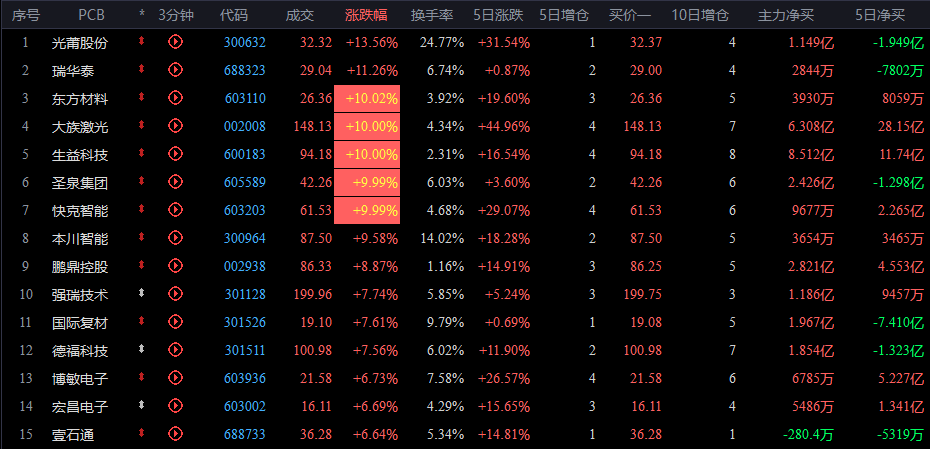
Task: Click the -280.4万 main net buy value
Action: [x=808, y=435]
